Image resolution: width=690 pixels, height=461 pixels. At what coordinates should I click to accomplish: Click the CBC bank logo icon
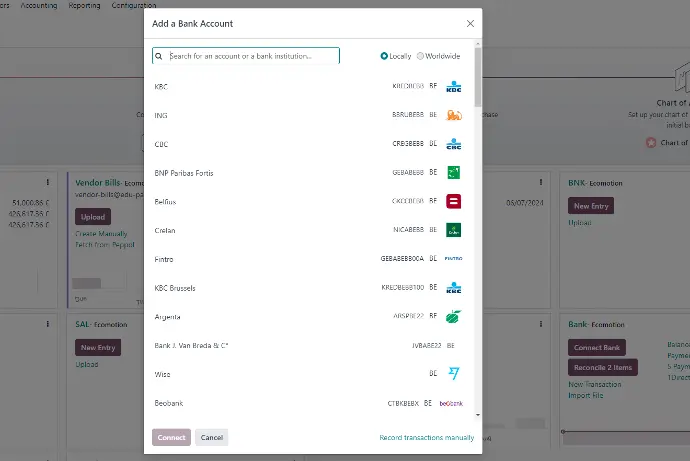[x=454, y=144]
